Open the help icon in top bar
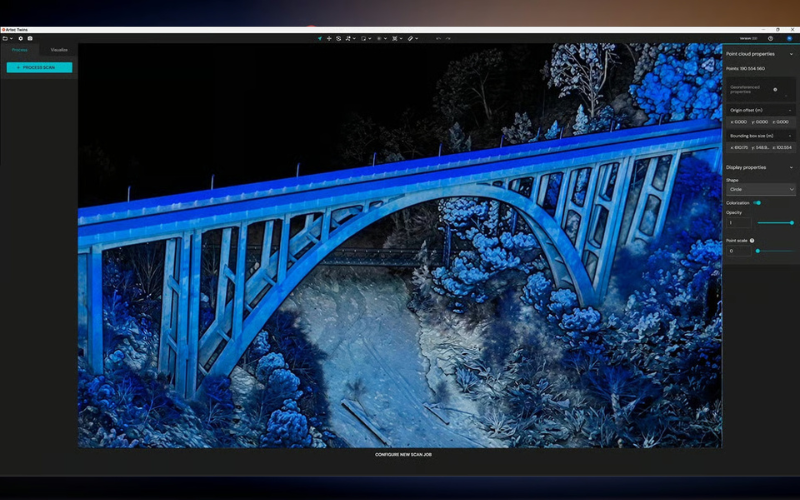 pyautogui.click(x=771, y=38)
